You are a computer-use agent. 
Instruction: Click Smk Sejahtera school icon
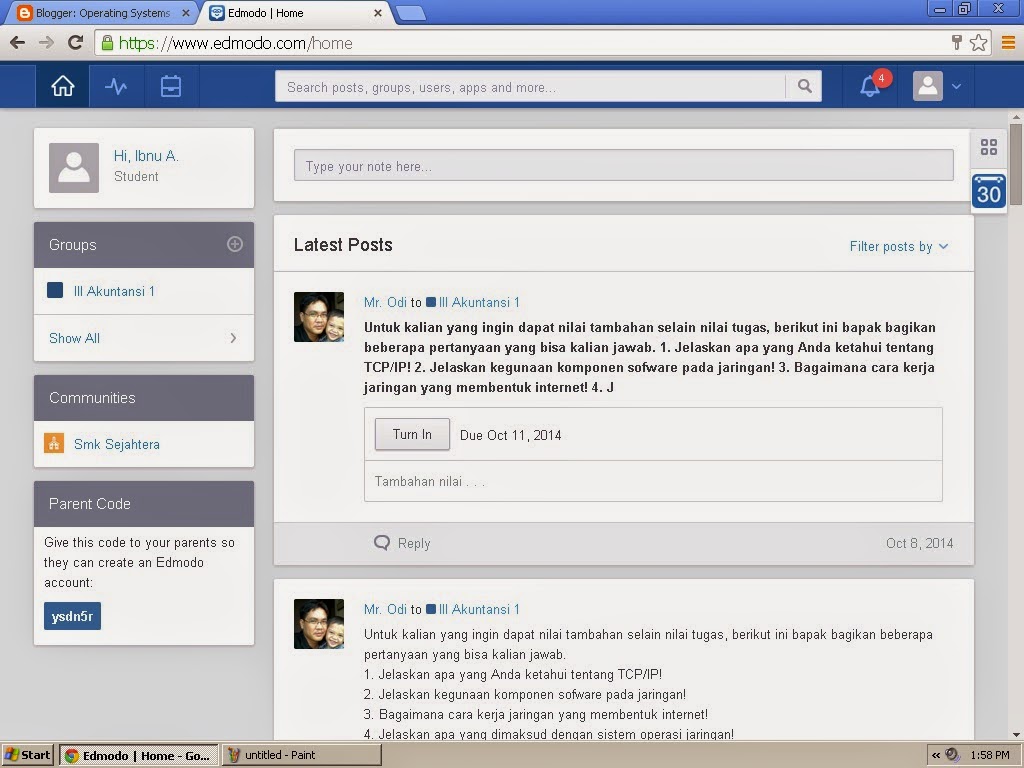(x=54, y=443)
